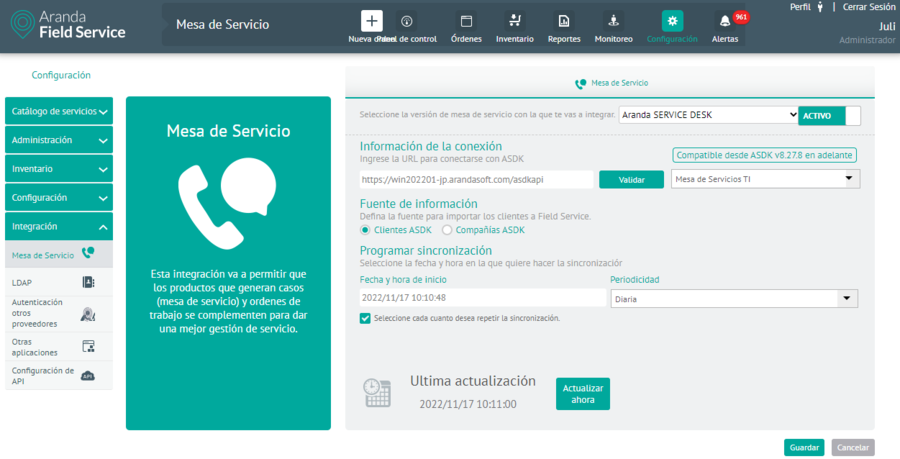
Task: Click the Compatible desde ASDK v8.27.8 label
Action: click(x=765, y=155)
